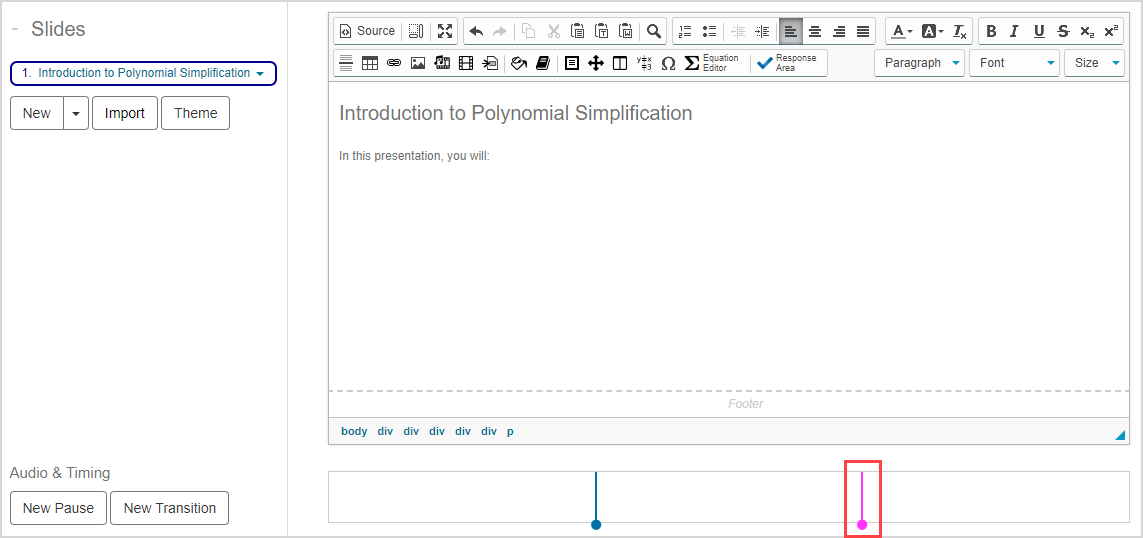Toggle bold formatting
The width and height of the screenshot is (1143, 538).
coord(991,31)
